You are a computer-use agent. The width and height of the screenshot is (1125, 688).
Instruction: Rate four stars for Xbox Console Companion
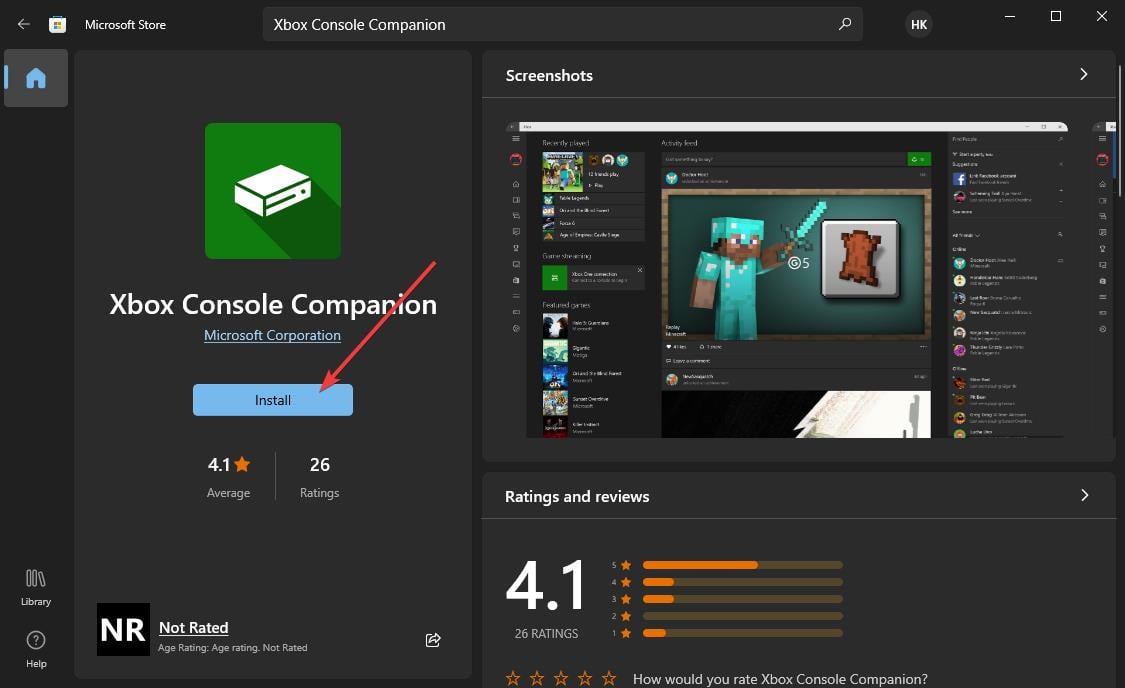tap(585, 678)
